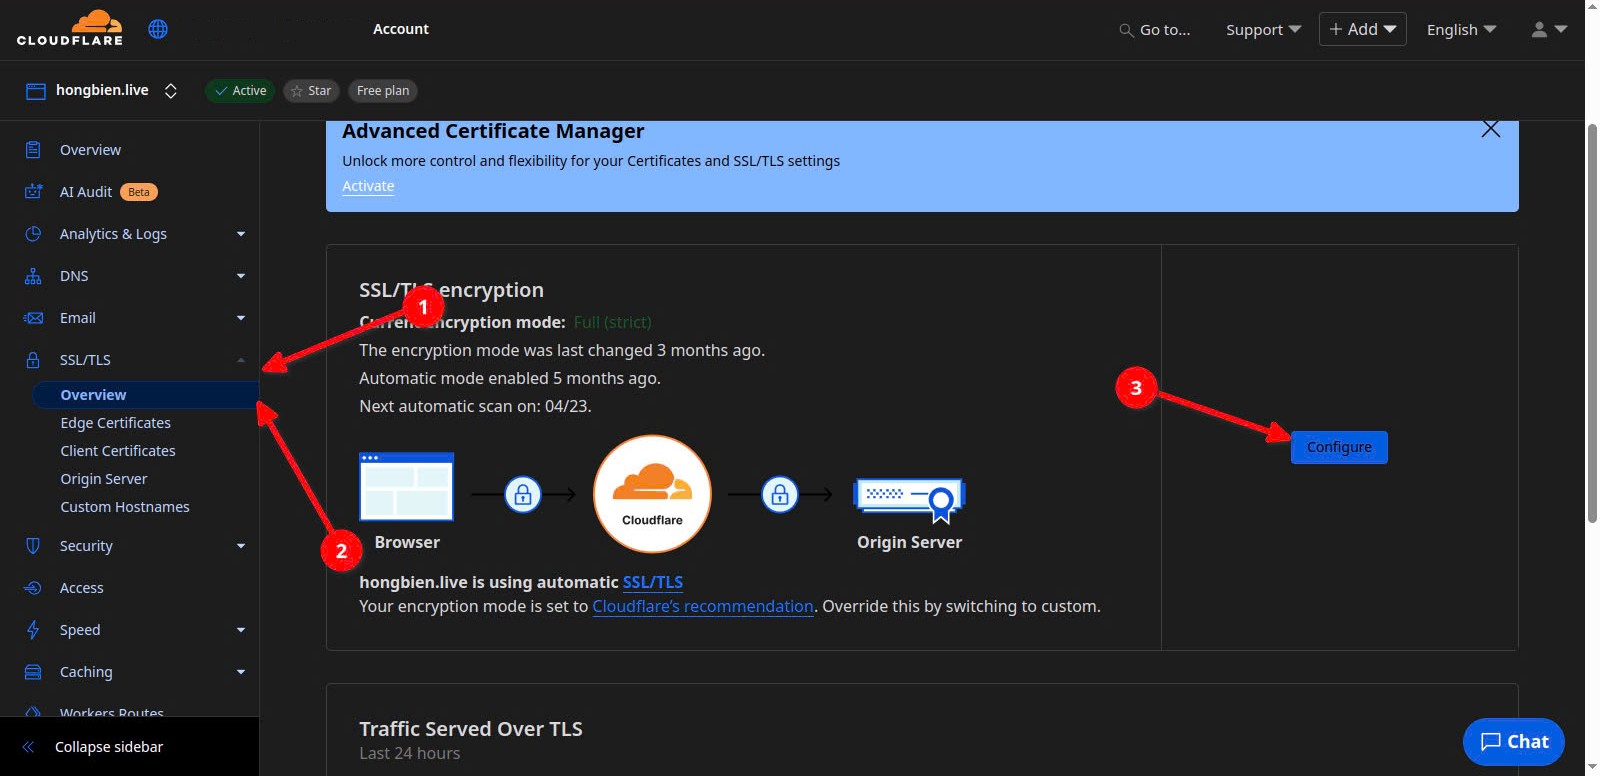Viewport: 1600px width, 776px height.
Task: Open Edge Certificates submenu item
Action: tap(115, 423)
